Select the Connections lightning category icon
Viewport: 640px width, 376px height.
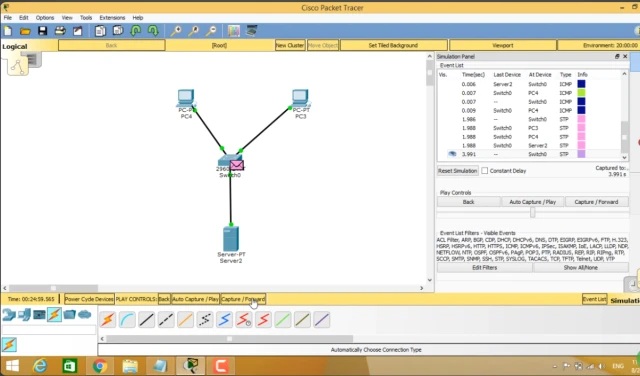[x=54, y=315]
